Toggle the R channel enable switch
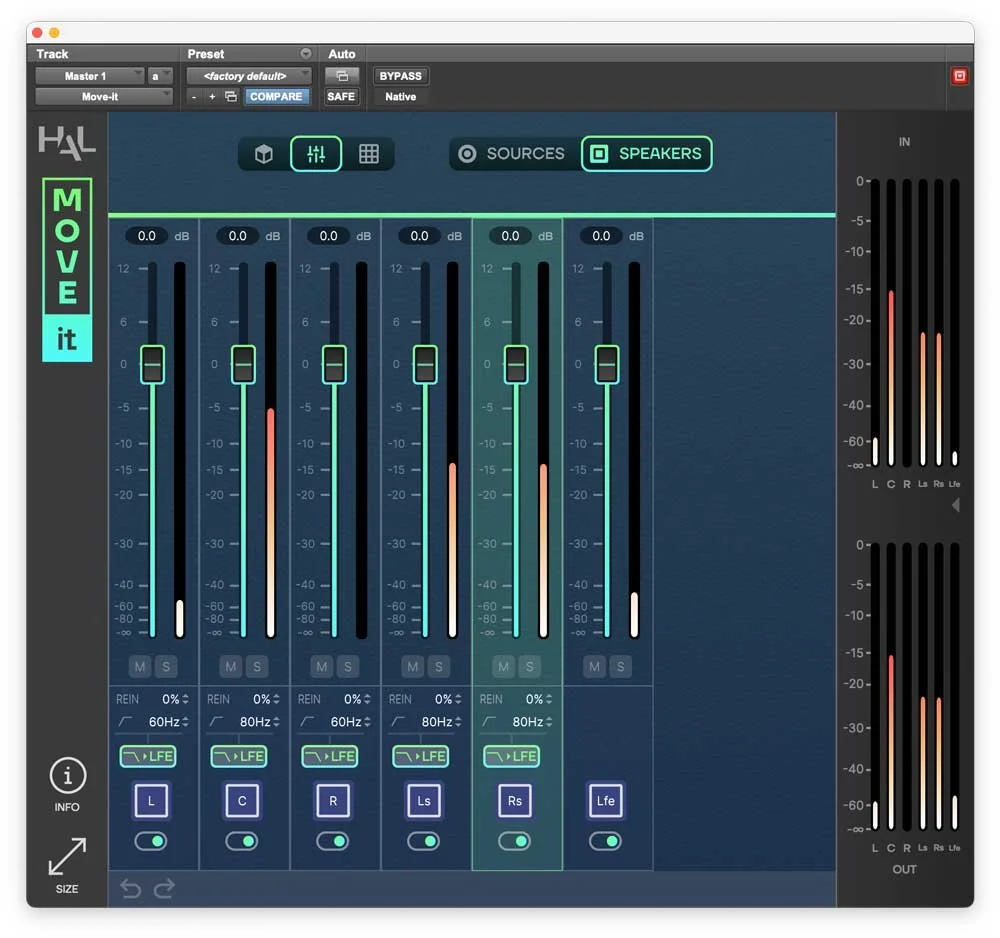The height and width of the screenshot is (938, 1000). (333, 842)
